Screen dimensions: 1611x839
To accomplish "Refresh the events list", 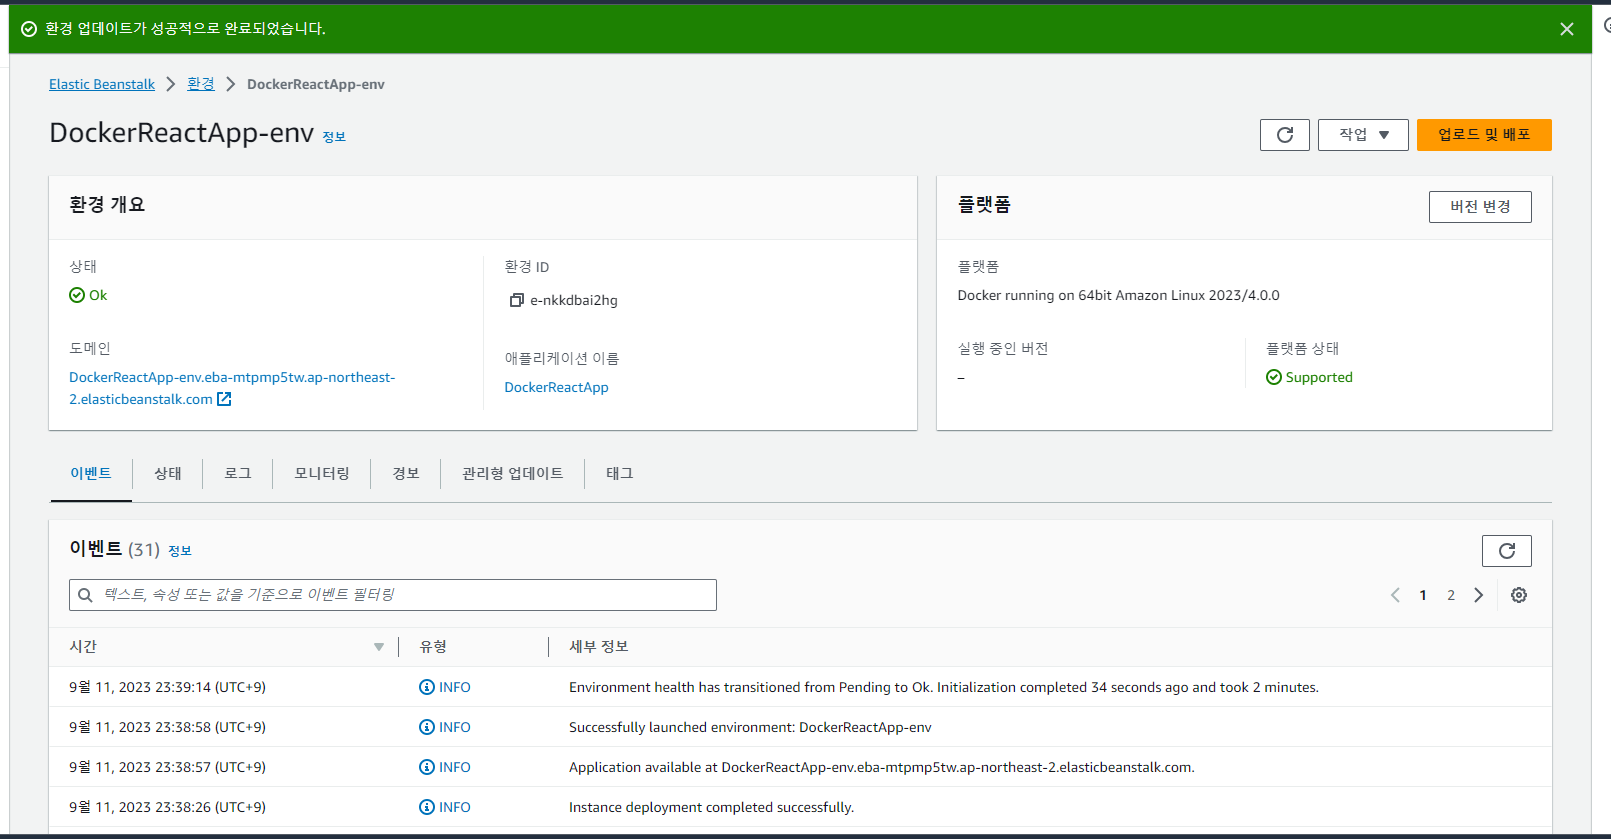I will tap(1507, 551).
